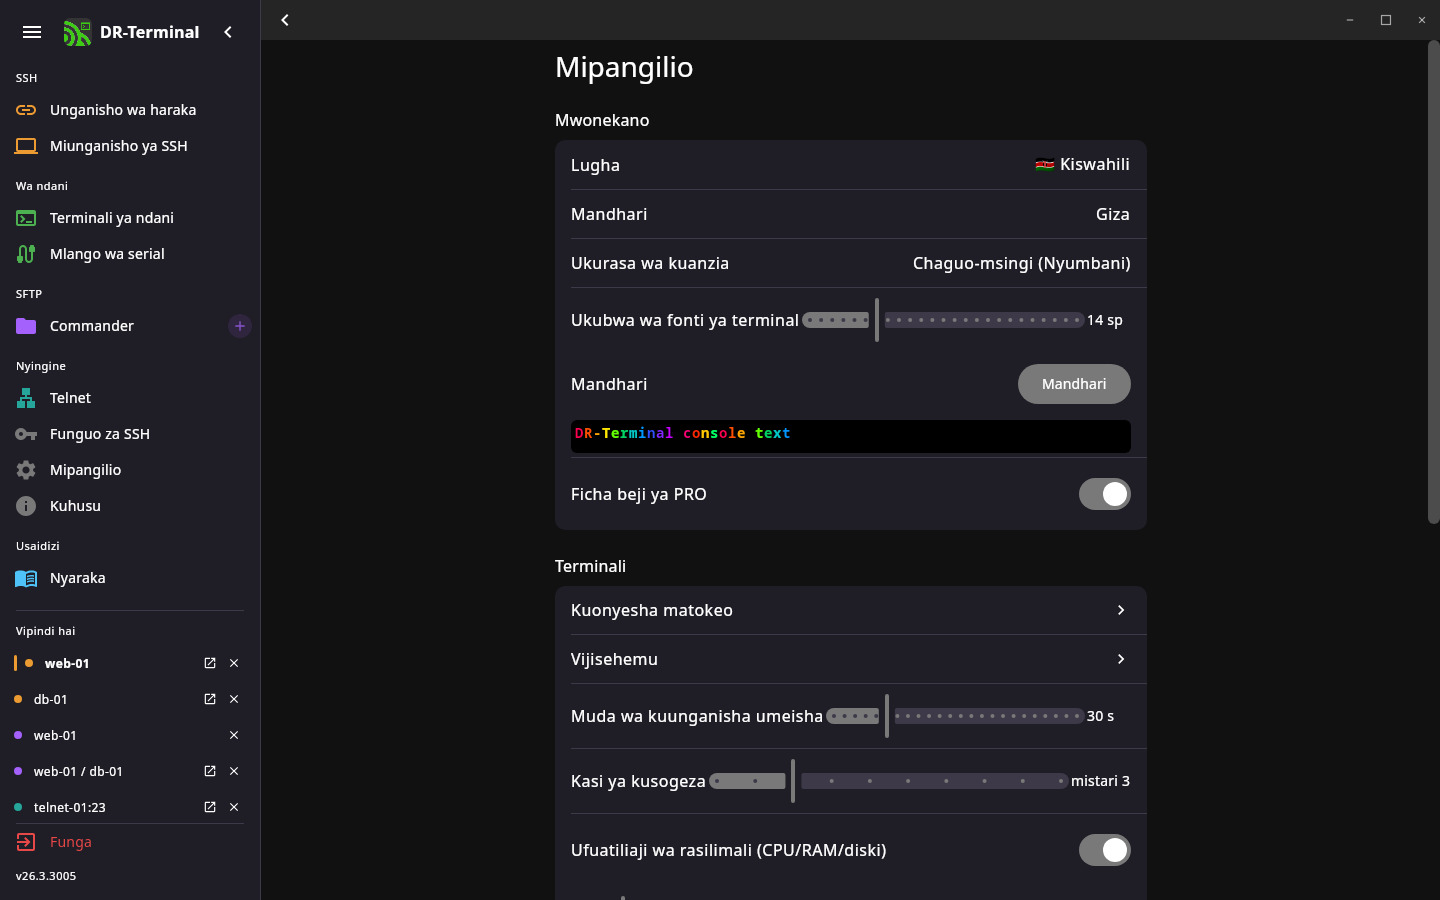Click the Mlango wa serial plug icon
Image resolution: width=1440 pixels, height=900 pixels.
[x=26, y=254]
